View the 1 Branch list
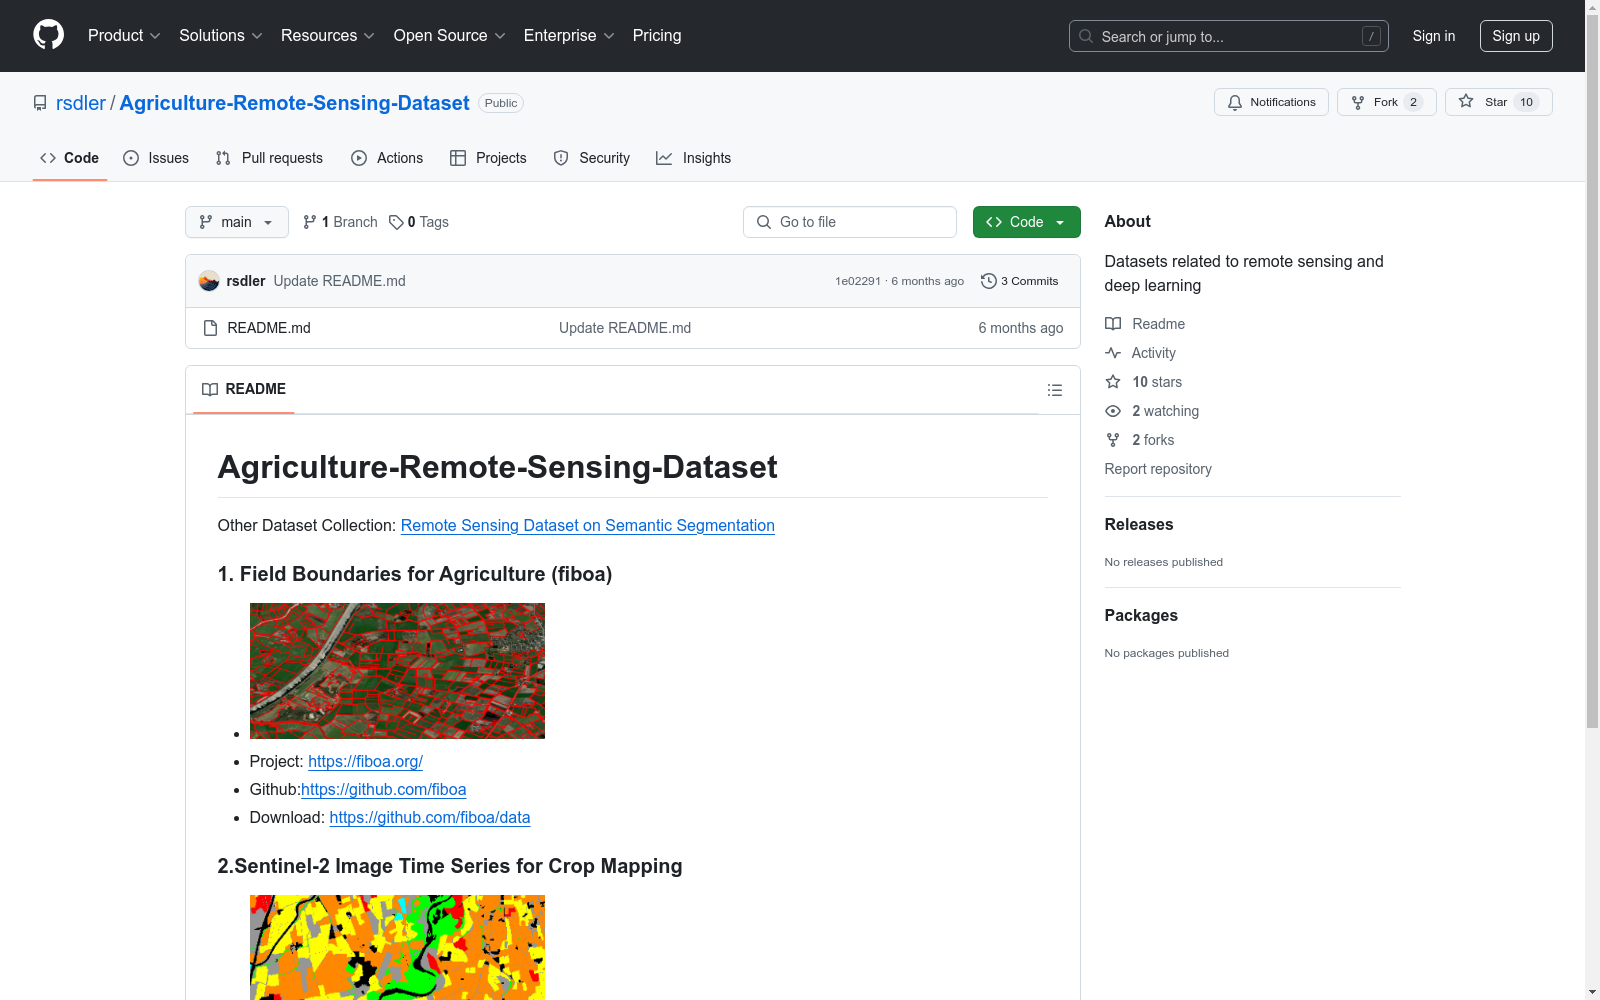Image resolution: width=1600 pixels, height=1000 pixels. (340, 222)
